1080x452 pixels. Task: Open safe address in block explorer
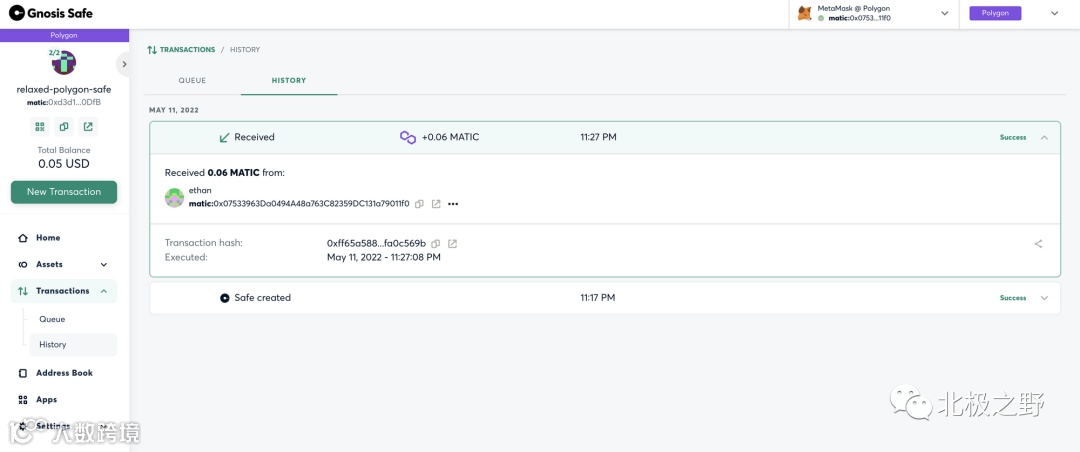coord(88,127)
